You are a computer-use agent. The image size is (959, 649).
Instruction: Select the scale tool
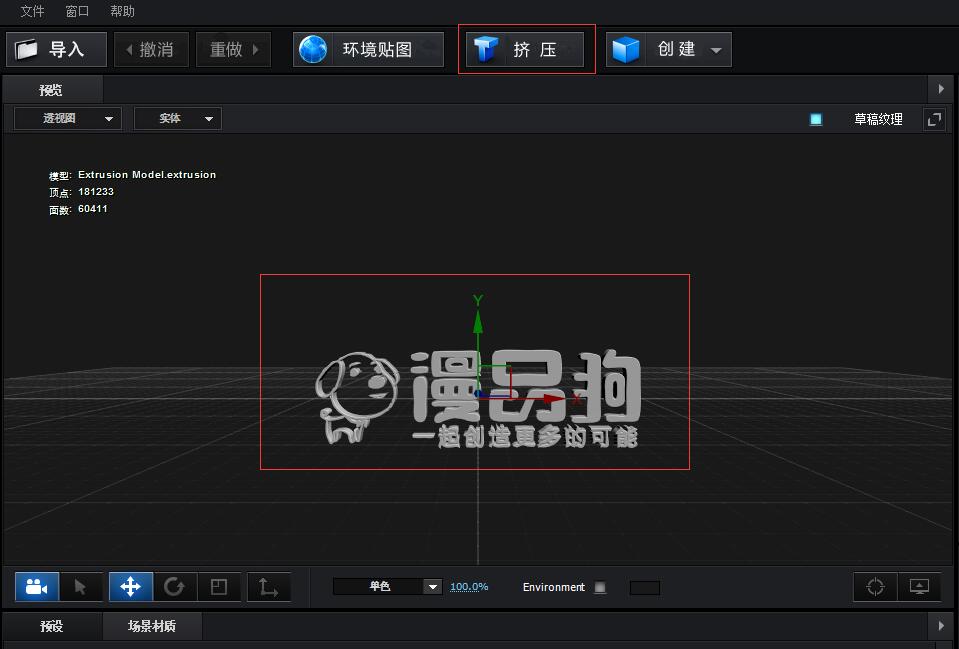(219, 587)
